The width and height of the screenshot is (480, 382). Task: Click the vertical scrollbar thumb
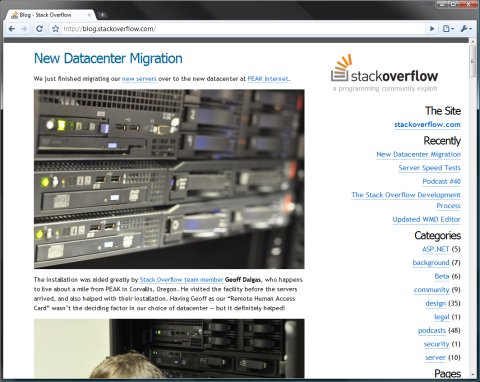(x=472, y=61)
